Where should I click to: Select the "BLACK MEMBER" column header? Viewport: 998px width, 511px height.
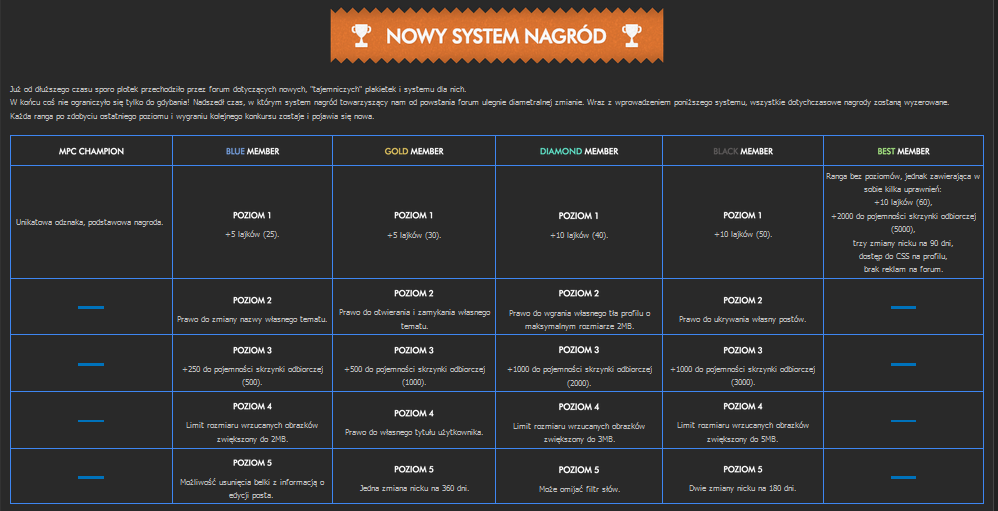(743, 151)
